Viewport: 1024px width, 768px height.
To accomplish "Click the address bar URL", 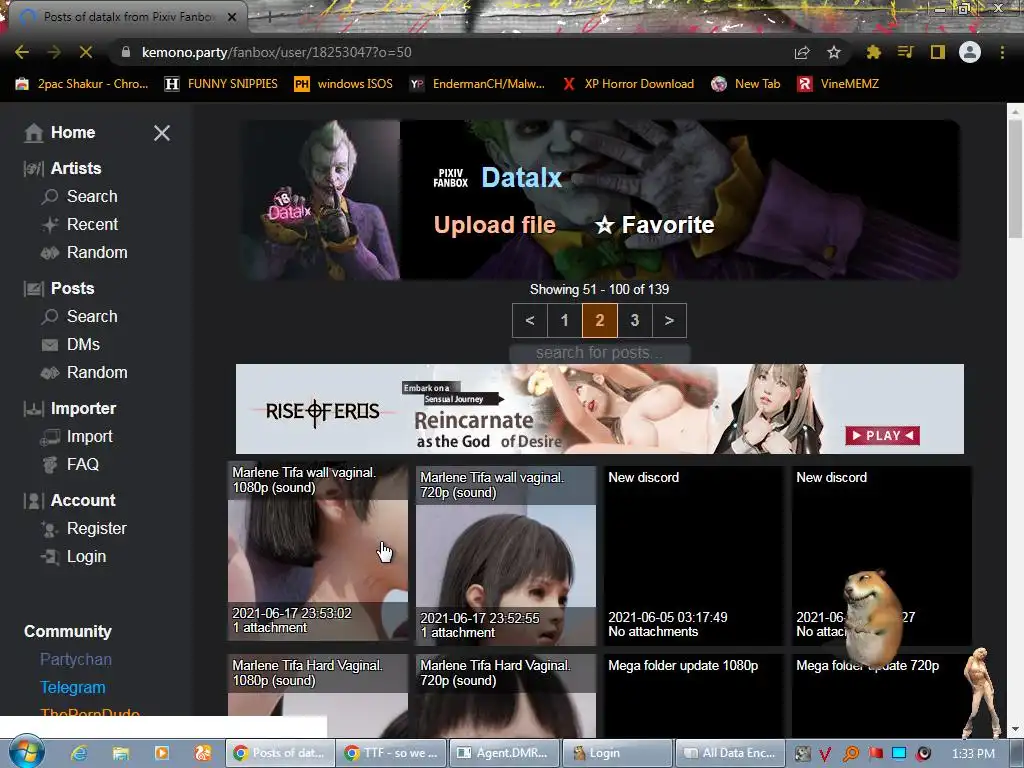I will 276,52.
